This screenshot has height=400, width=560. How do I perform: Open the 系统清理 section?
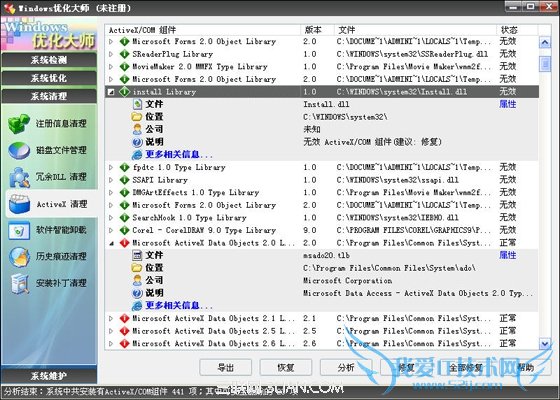coord(49,96)
